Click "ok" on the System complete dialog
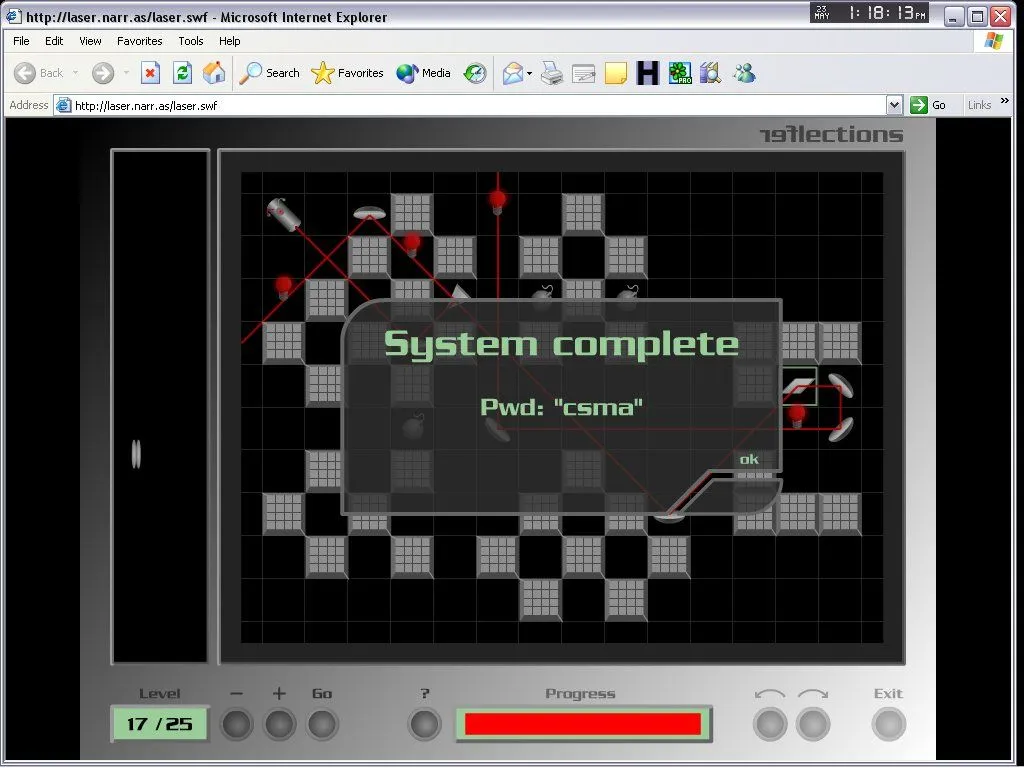1024x768 pixels. pos(749,459)
